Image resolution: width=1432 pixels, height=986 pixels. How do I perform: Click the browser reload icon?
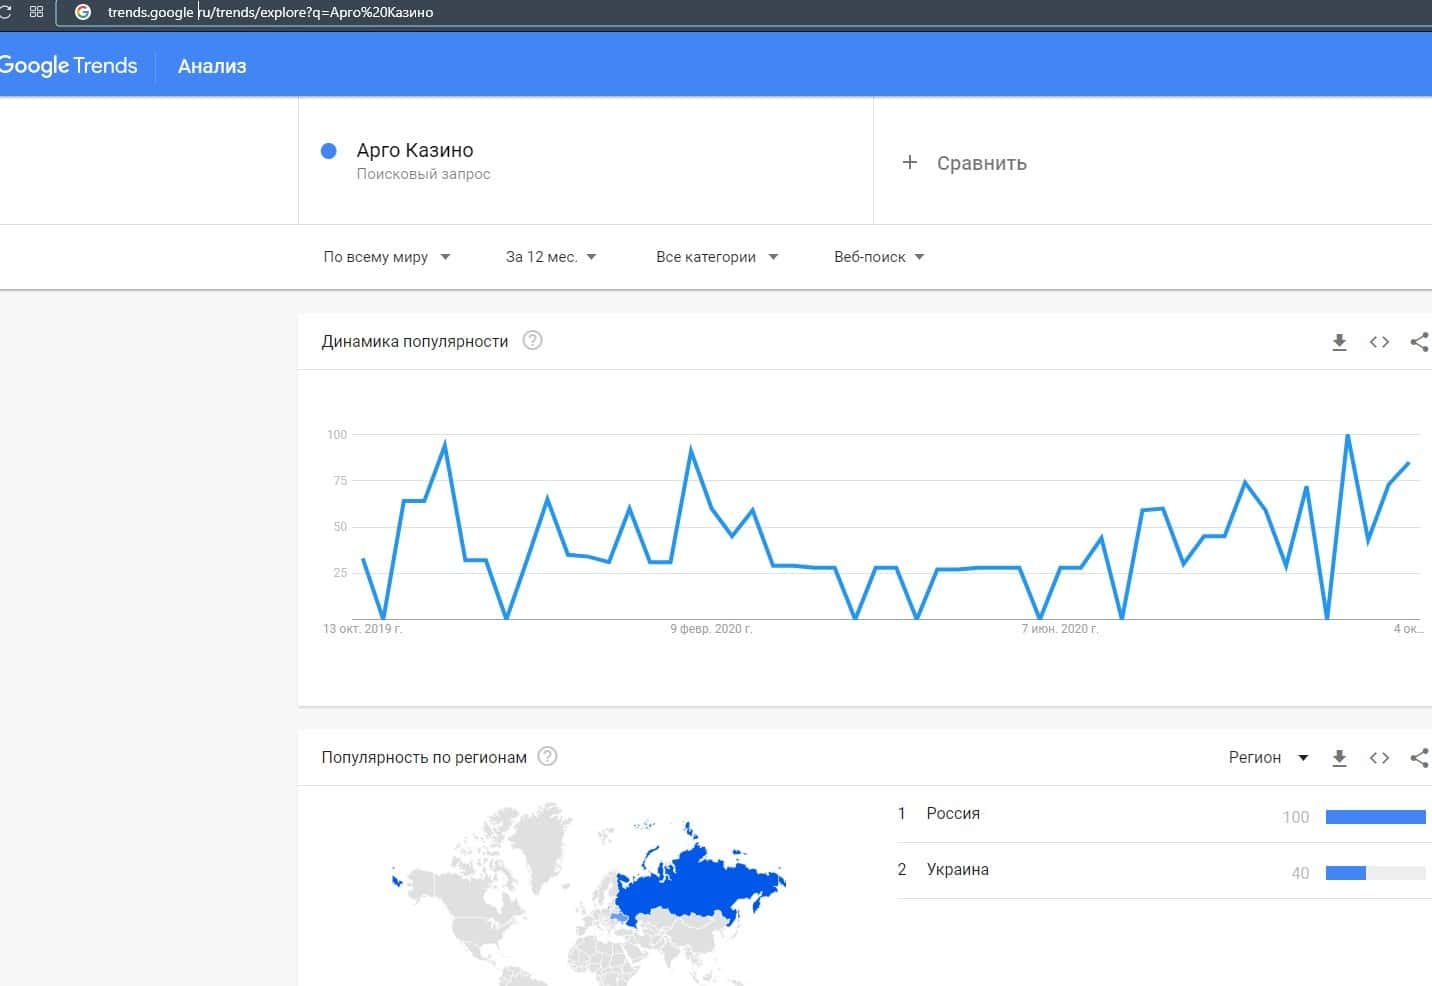click(5, 12)
